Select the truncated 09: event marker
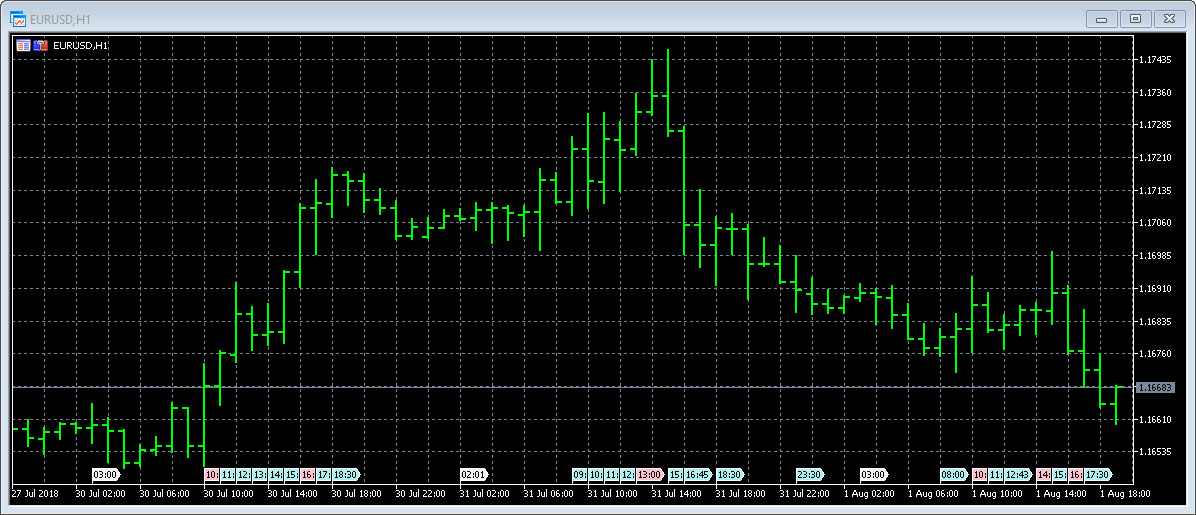 [580, 475]
